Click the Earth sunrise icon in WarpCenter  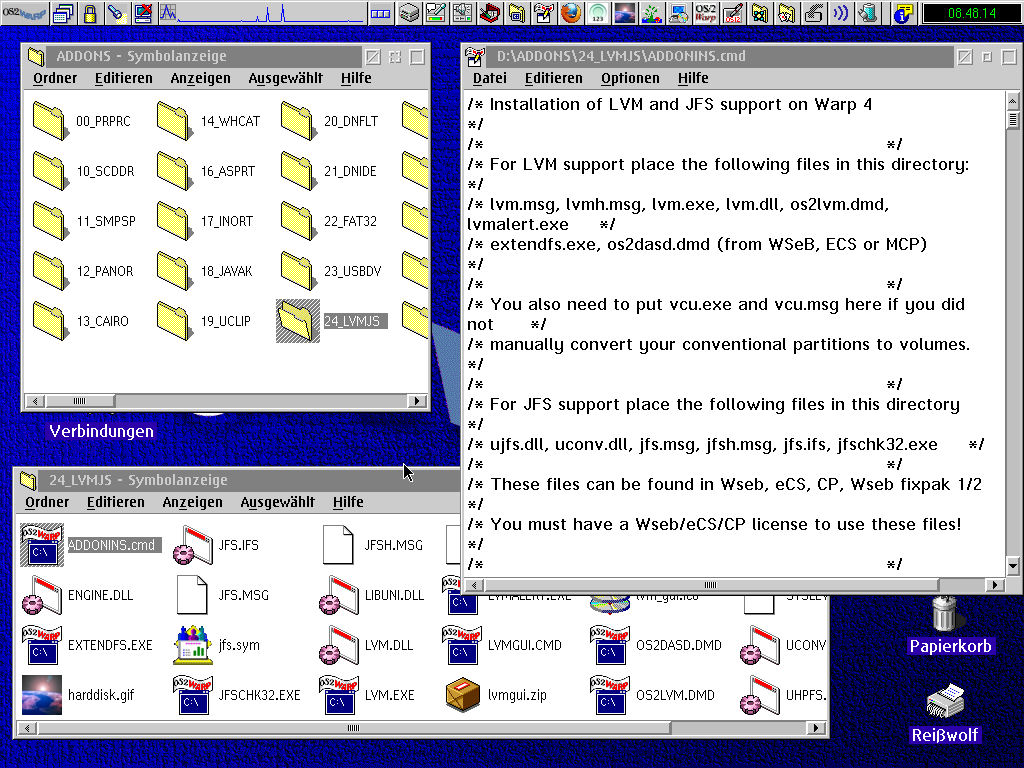(x=624, y=13)
